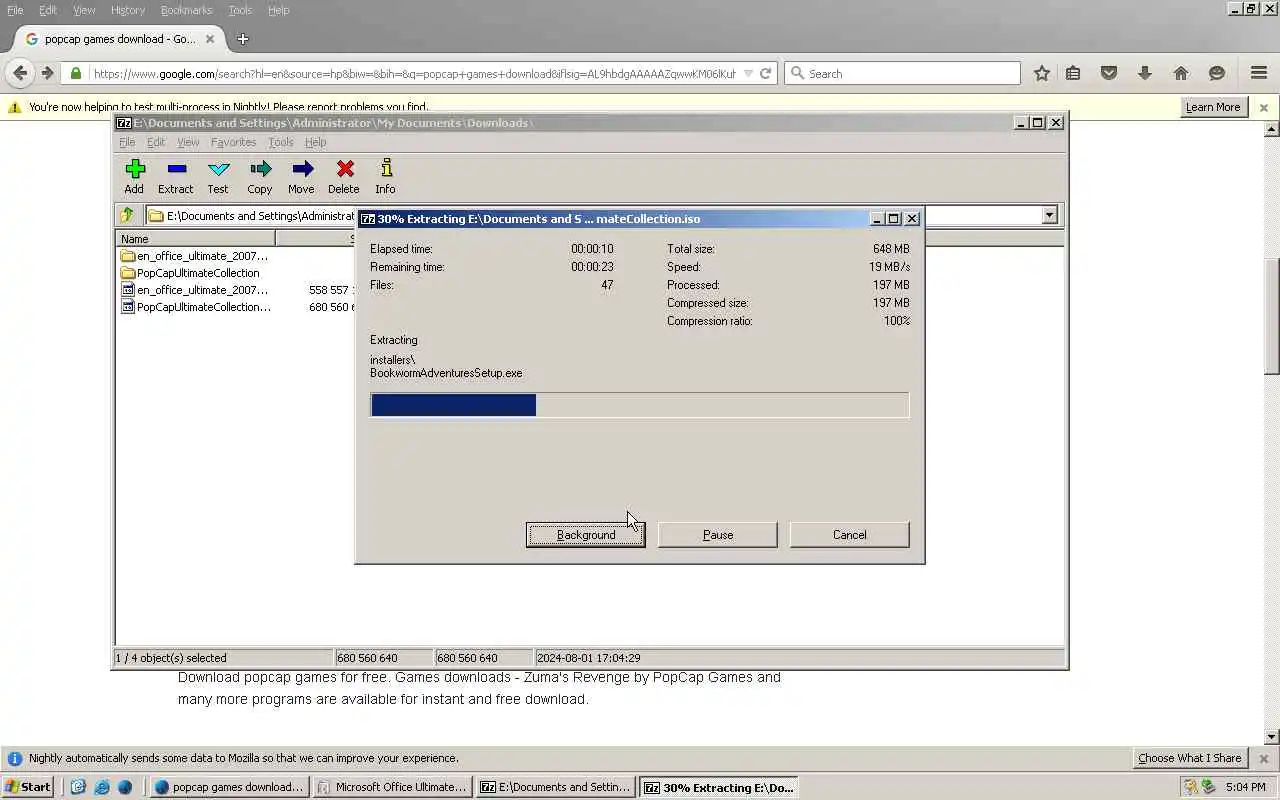Screen dimensions: 1280x800
Task: Click Firefox forward arrow button
Action: (x=47, y=73)
